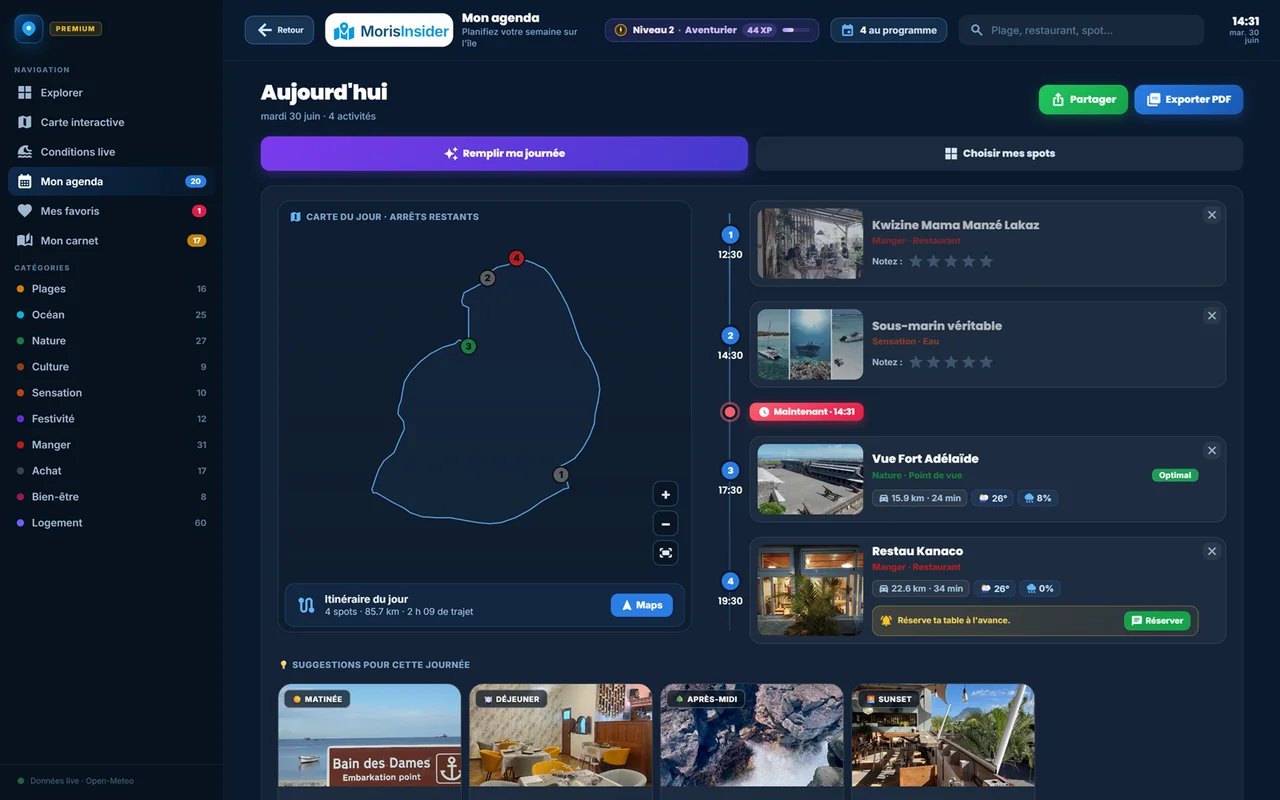1280x800 pixels.
Task: Zoom out on the day map
Action: coord(666,523)
